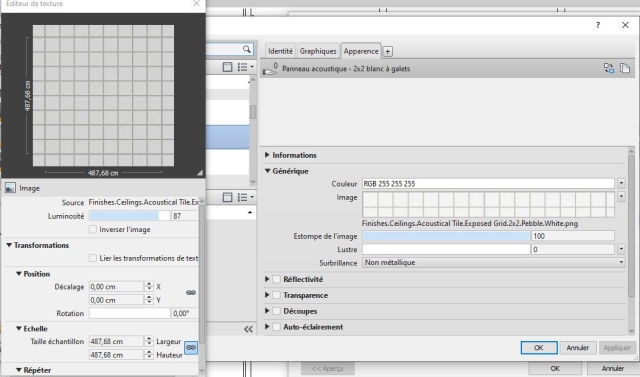Click the Décalage X spinner arrows
The image size is (640, 377).
click(149, 286)
